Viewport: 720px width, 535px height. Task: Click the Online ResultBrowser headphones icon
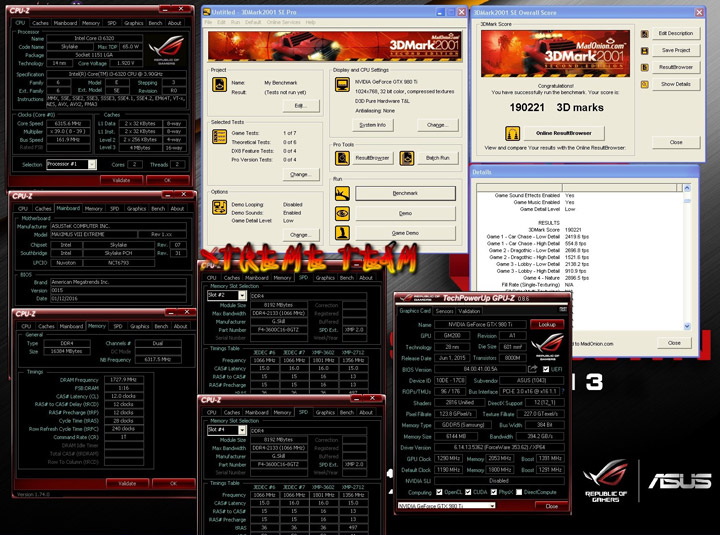point(512,133)
